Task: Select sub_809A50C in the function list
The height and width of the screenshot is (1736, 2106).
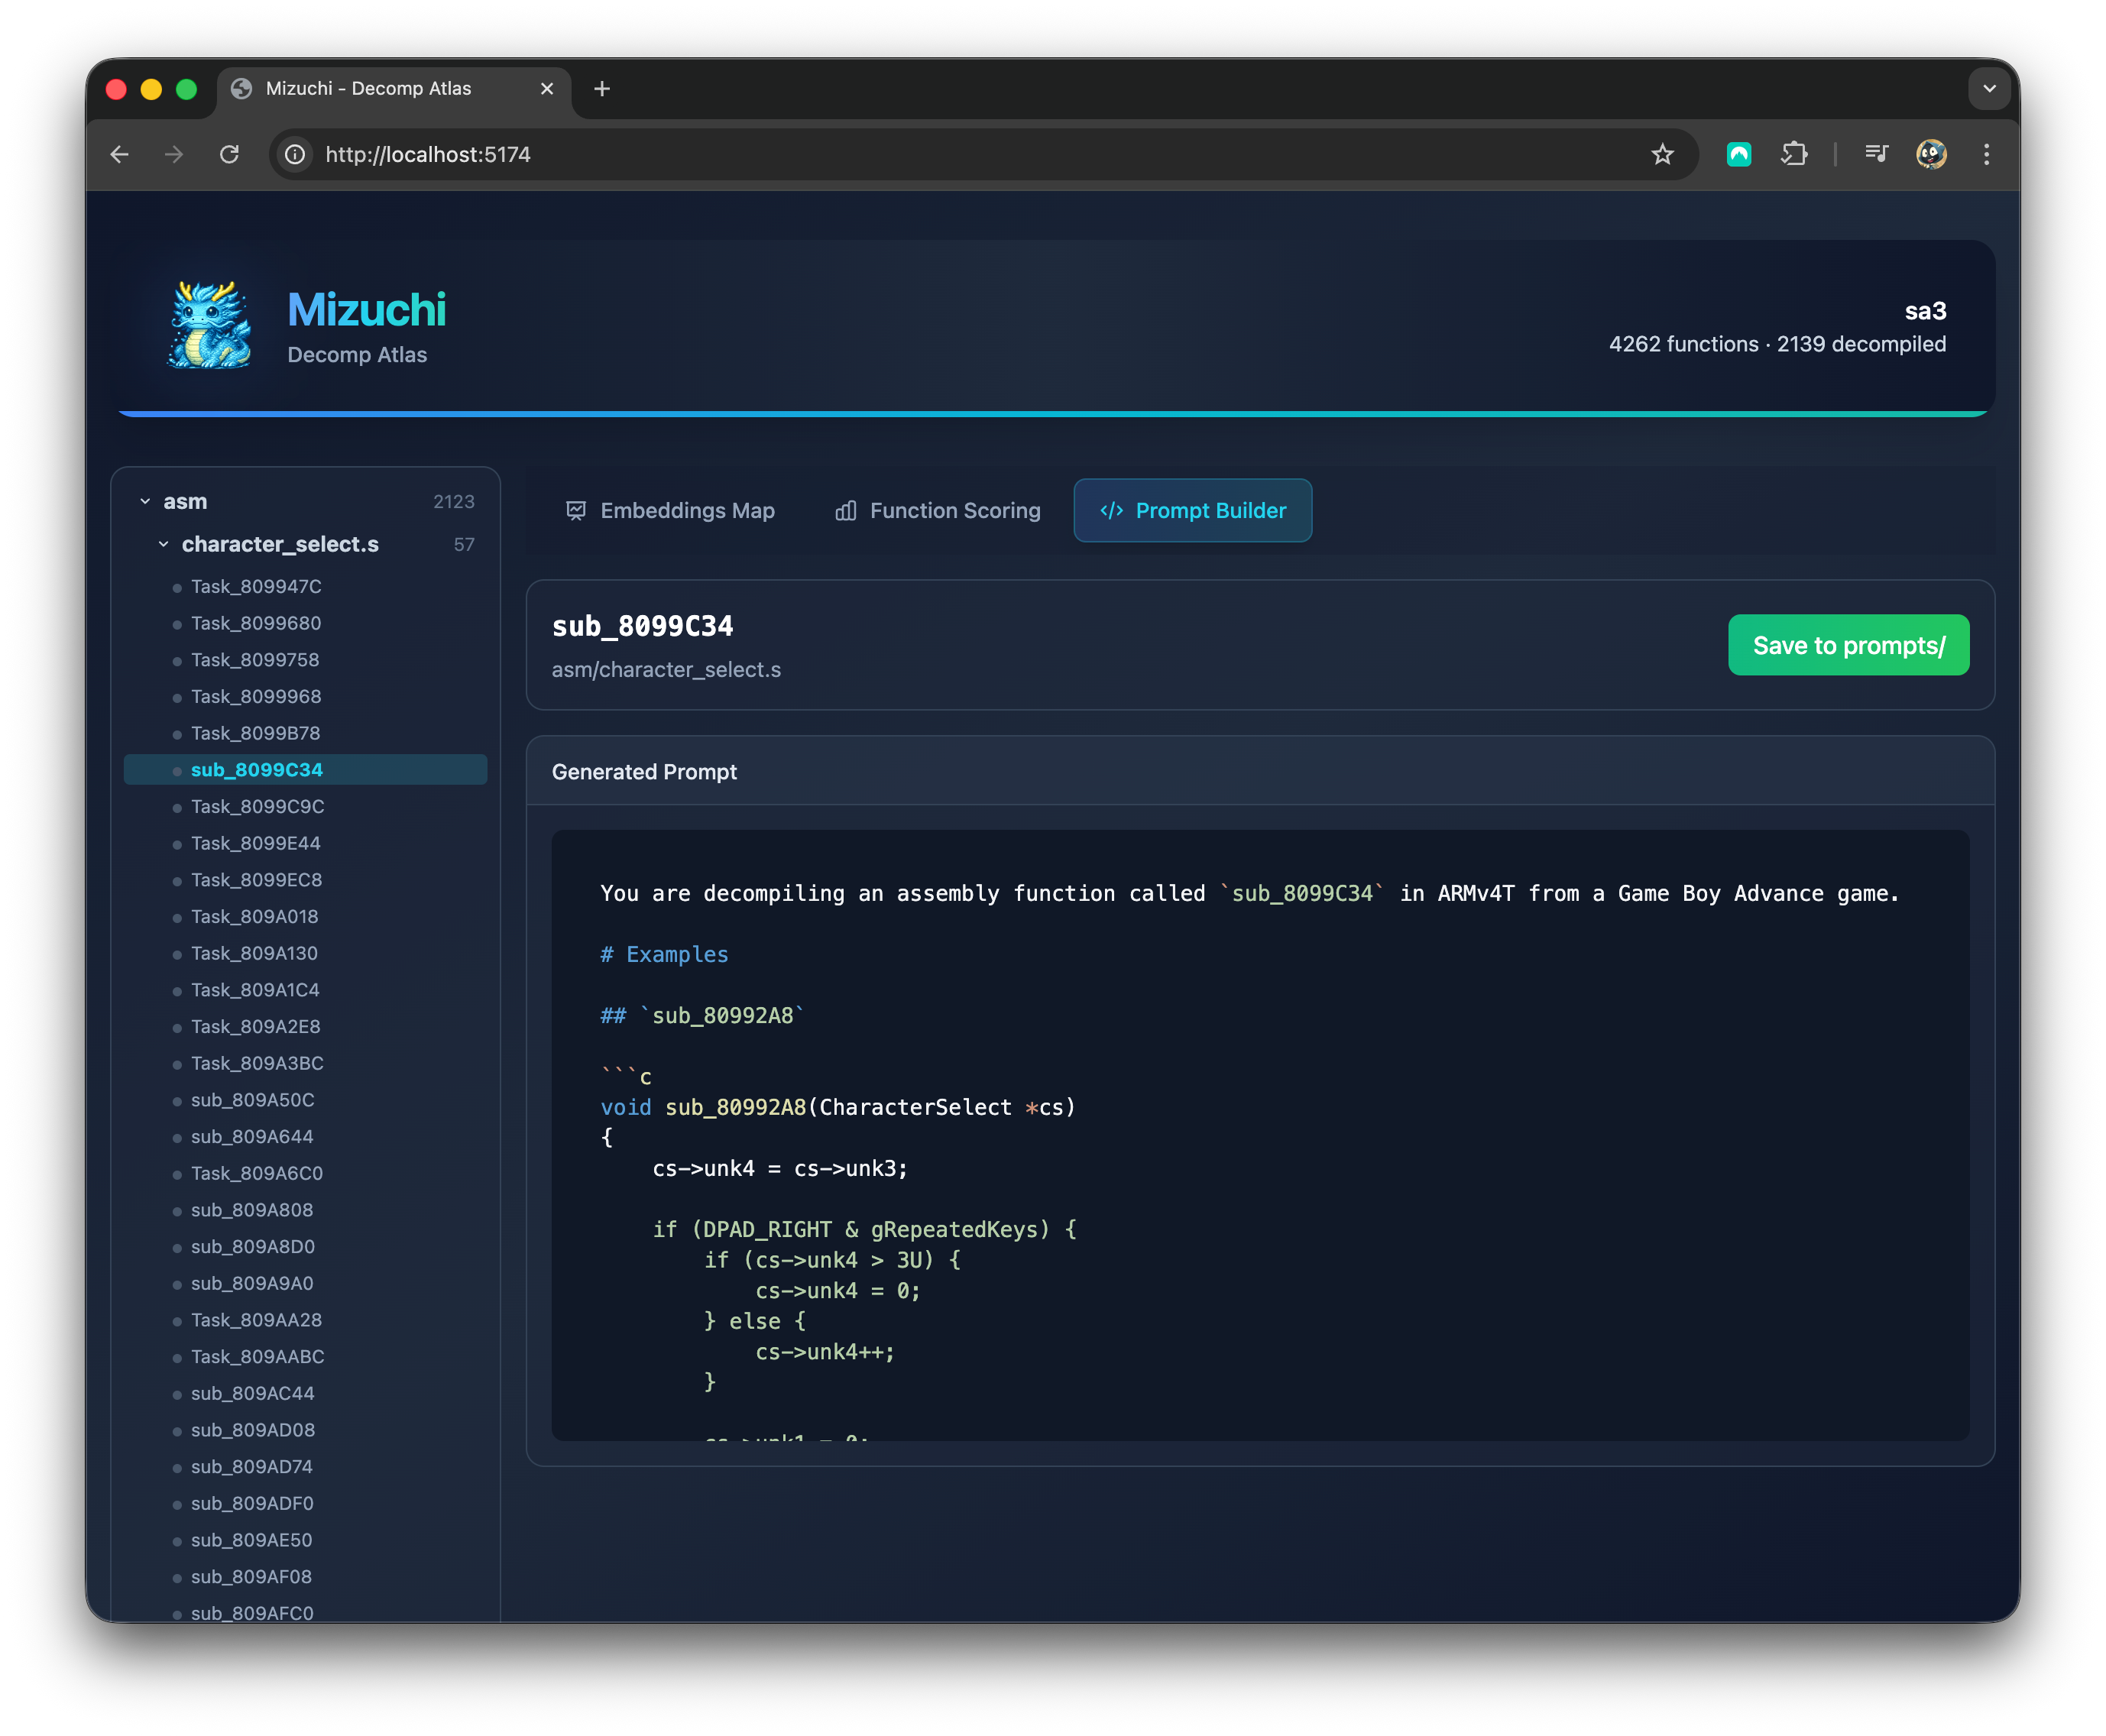Action: tap(252, 1100)
